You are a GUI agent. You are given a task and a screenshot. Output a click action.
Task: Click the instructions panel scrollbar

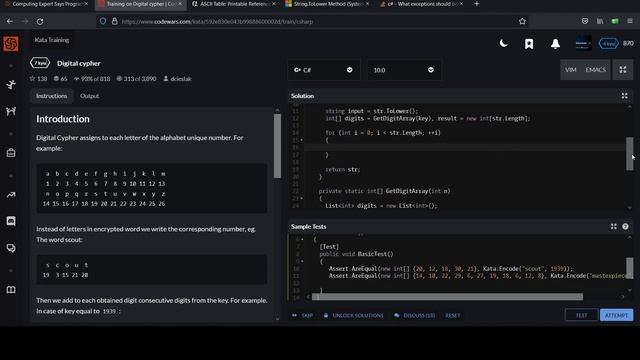[x=277, y=146]
